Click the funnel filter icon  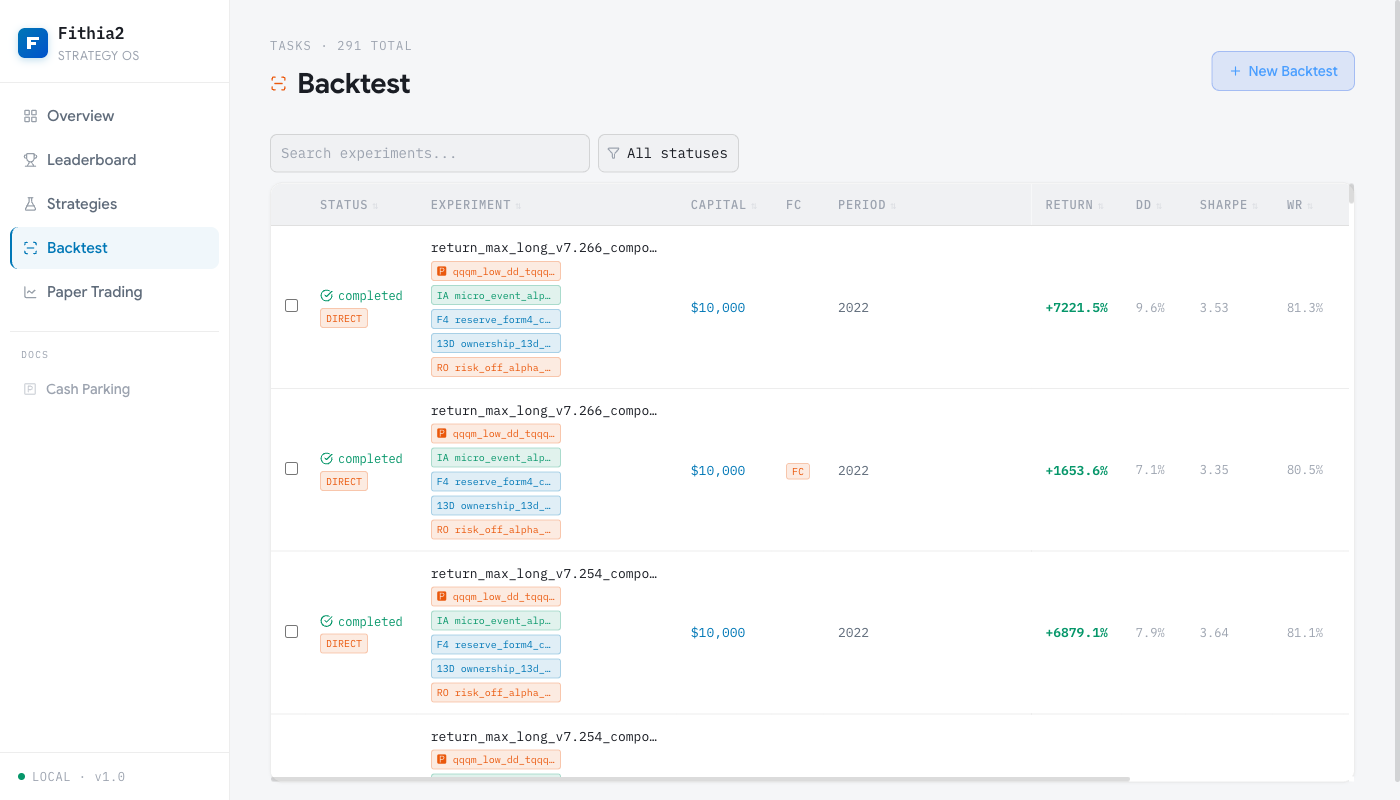(614, 153)
